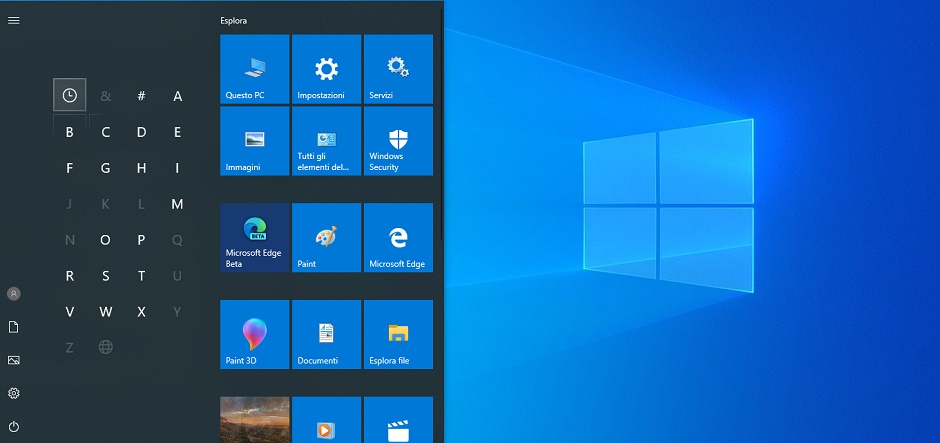This screenshot has height=443, width=940.
Task: Launch the Paint 3D tile
Action: (255, 334)
